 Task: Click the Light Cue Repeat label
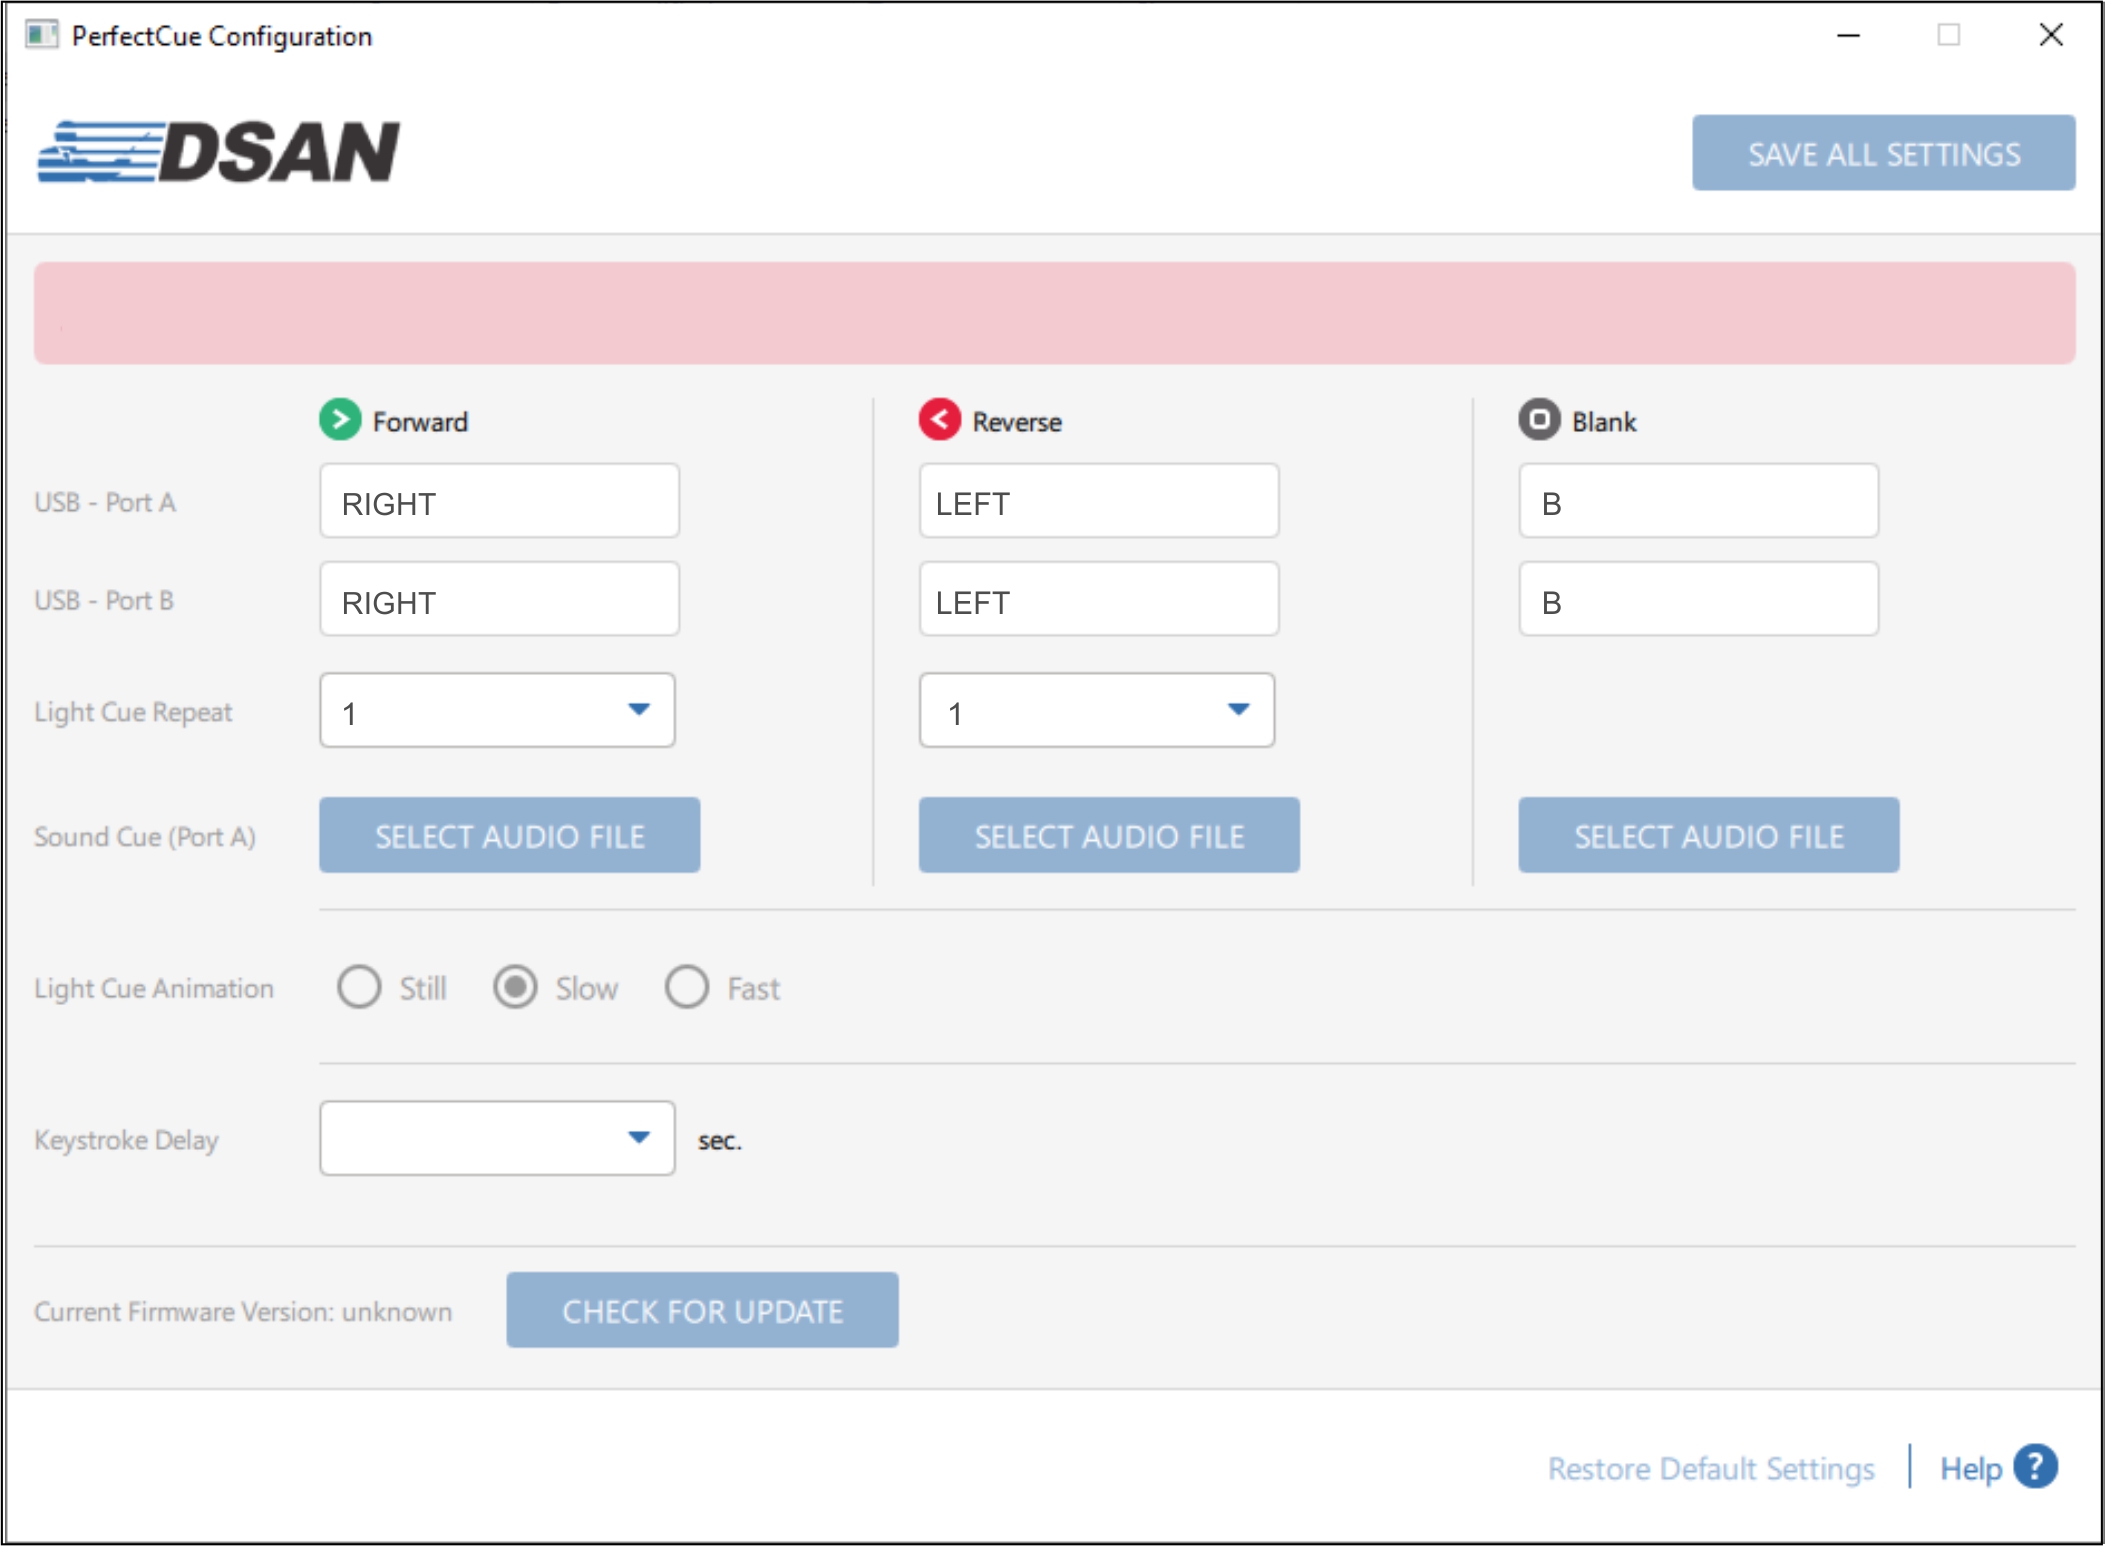point(133,712)
